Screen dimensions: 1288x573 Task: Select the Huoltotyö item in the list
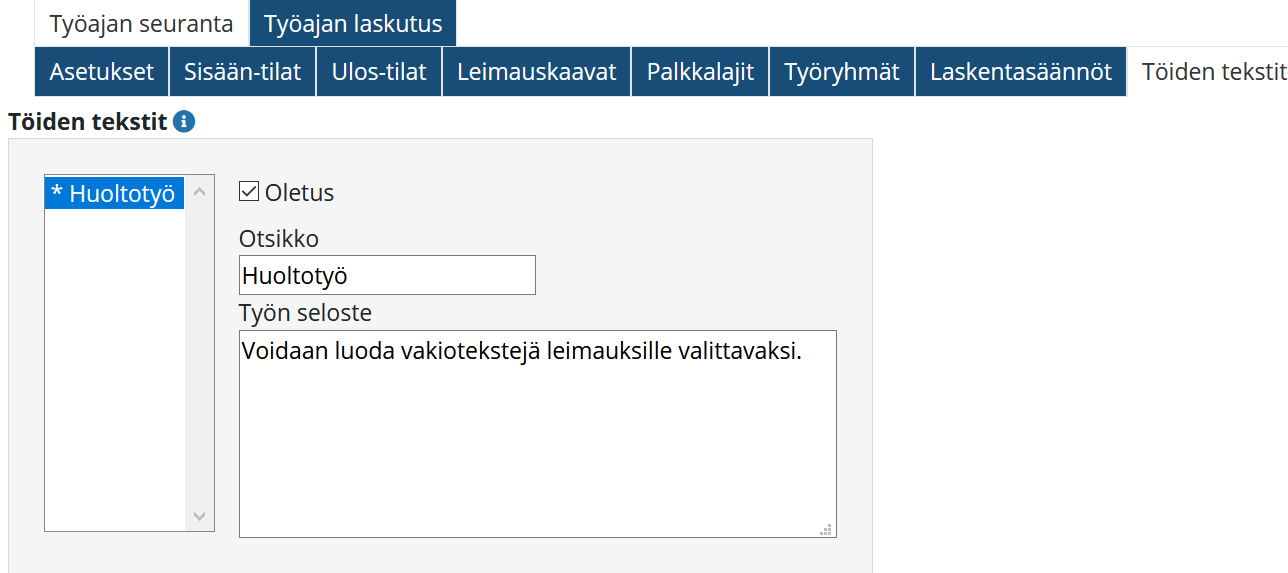(x=114, y=194)
